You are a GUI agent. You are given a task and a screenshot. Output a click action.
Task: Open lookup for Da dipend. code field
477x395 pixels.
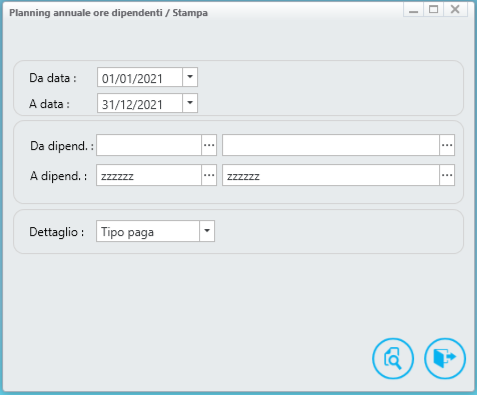click(209, 145)
